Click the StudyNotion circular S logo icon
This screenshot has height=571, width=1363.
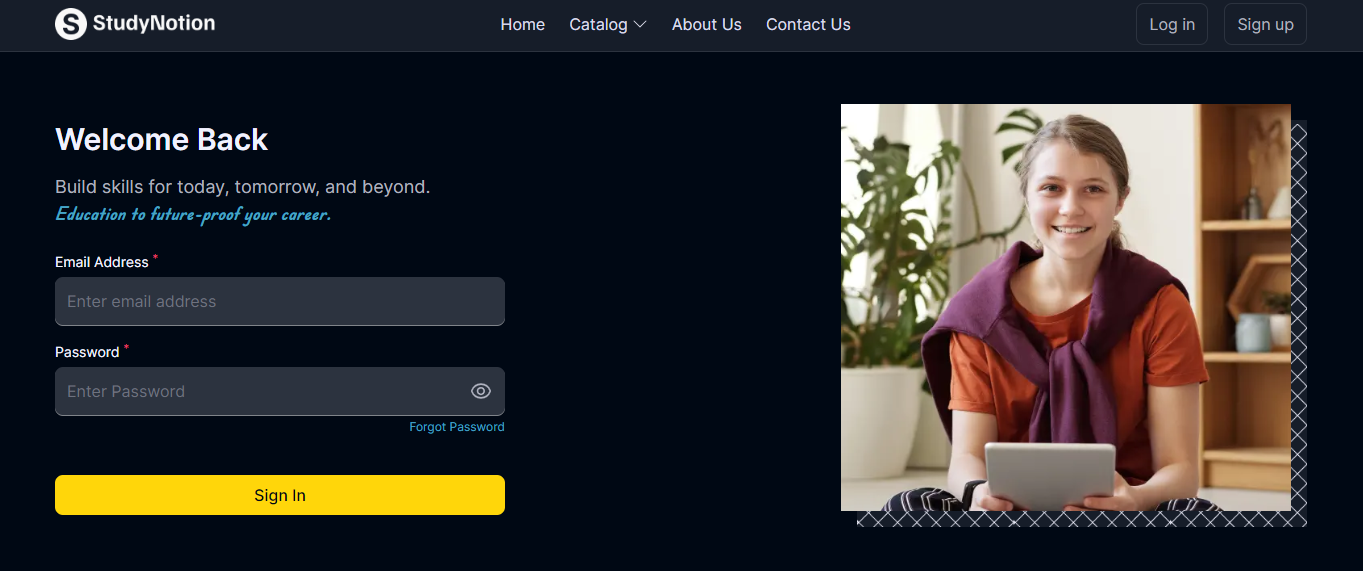click(x=71, y=24)
